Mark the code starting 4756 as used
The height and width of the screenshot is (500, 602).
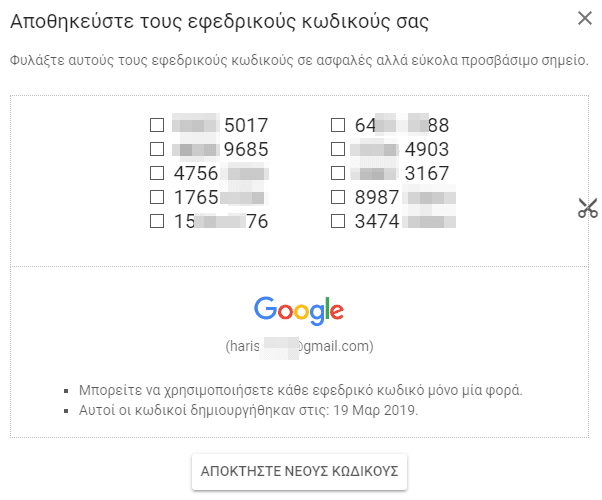pos(157,173)
